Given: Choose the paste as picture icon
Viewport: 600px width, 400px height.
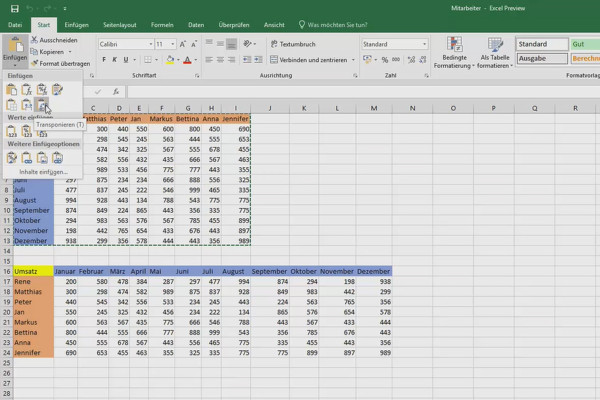Looking at the screenshot, I should point(42,158).
